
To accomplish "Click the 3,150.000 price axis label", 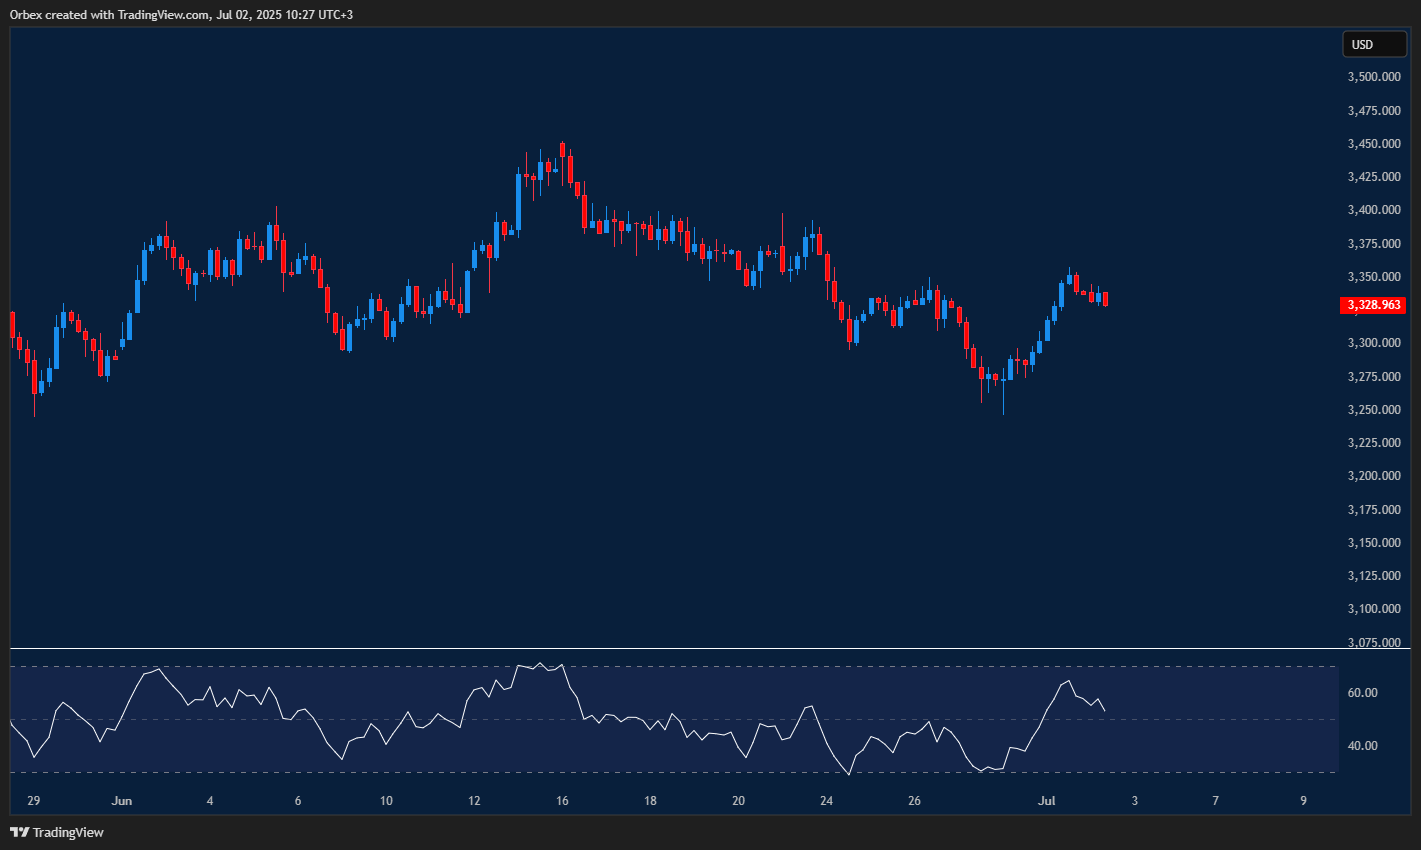I will (1373, 543).
